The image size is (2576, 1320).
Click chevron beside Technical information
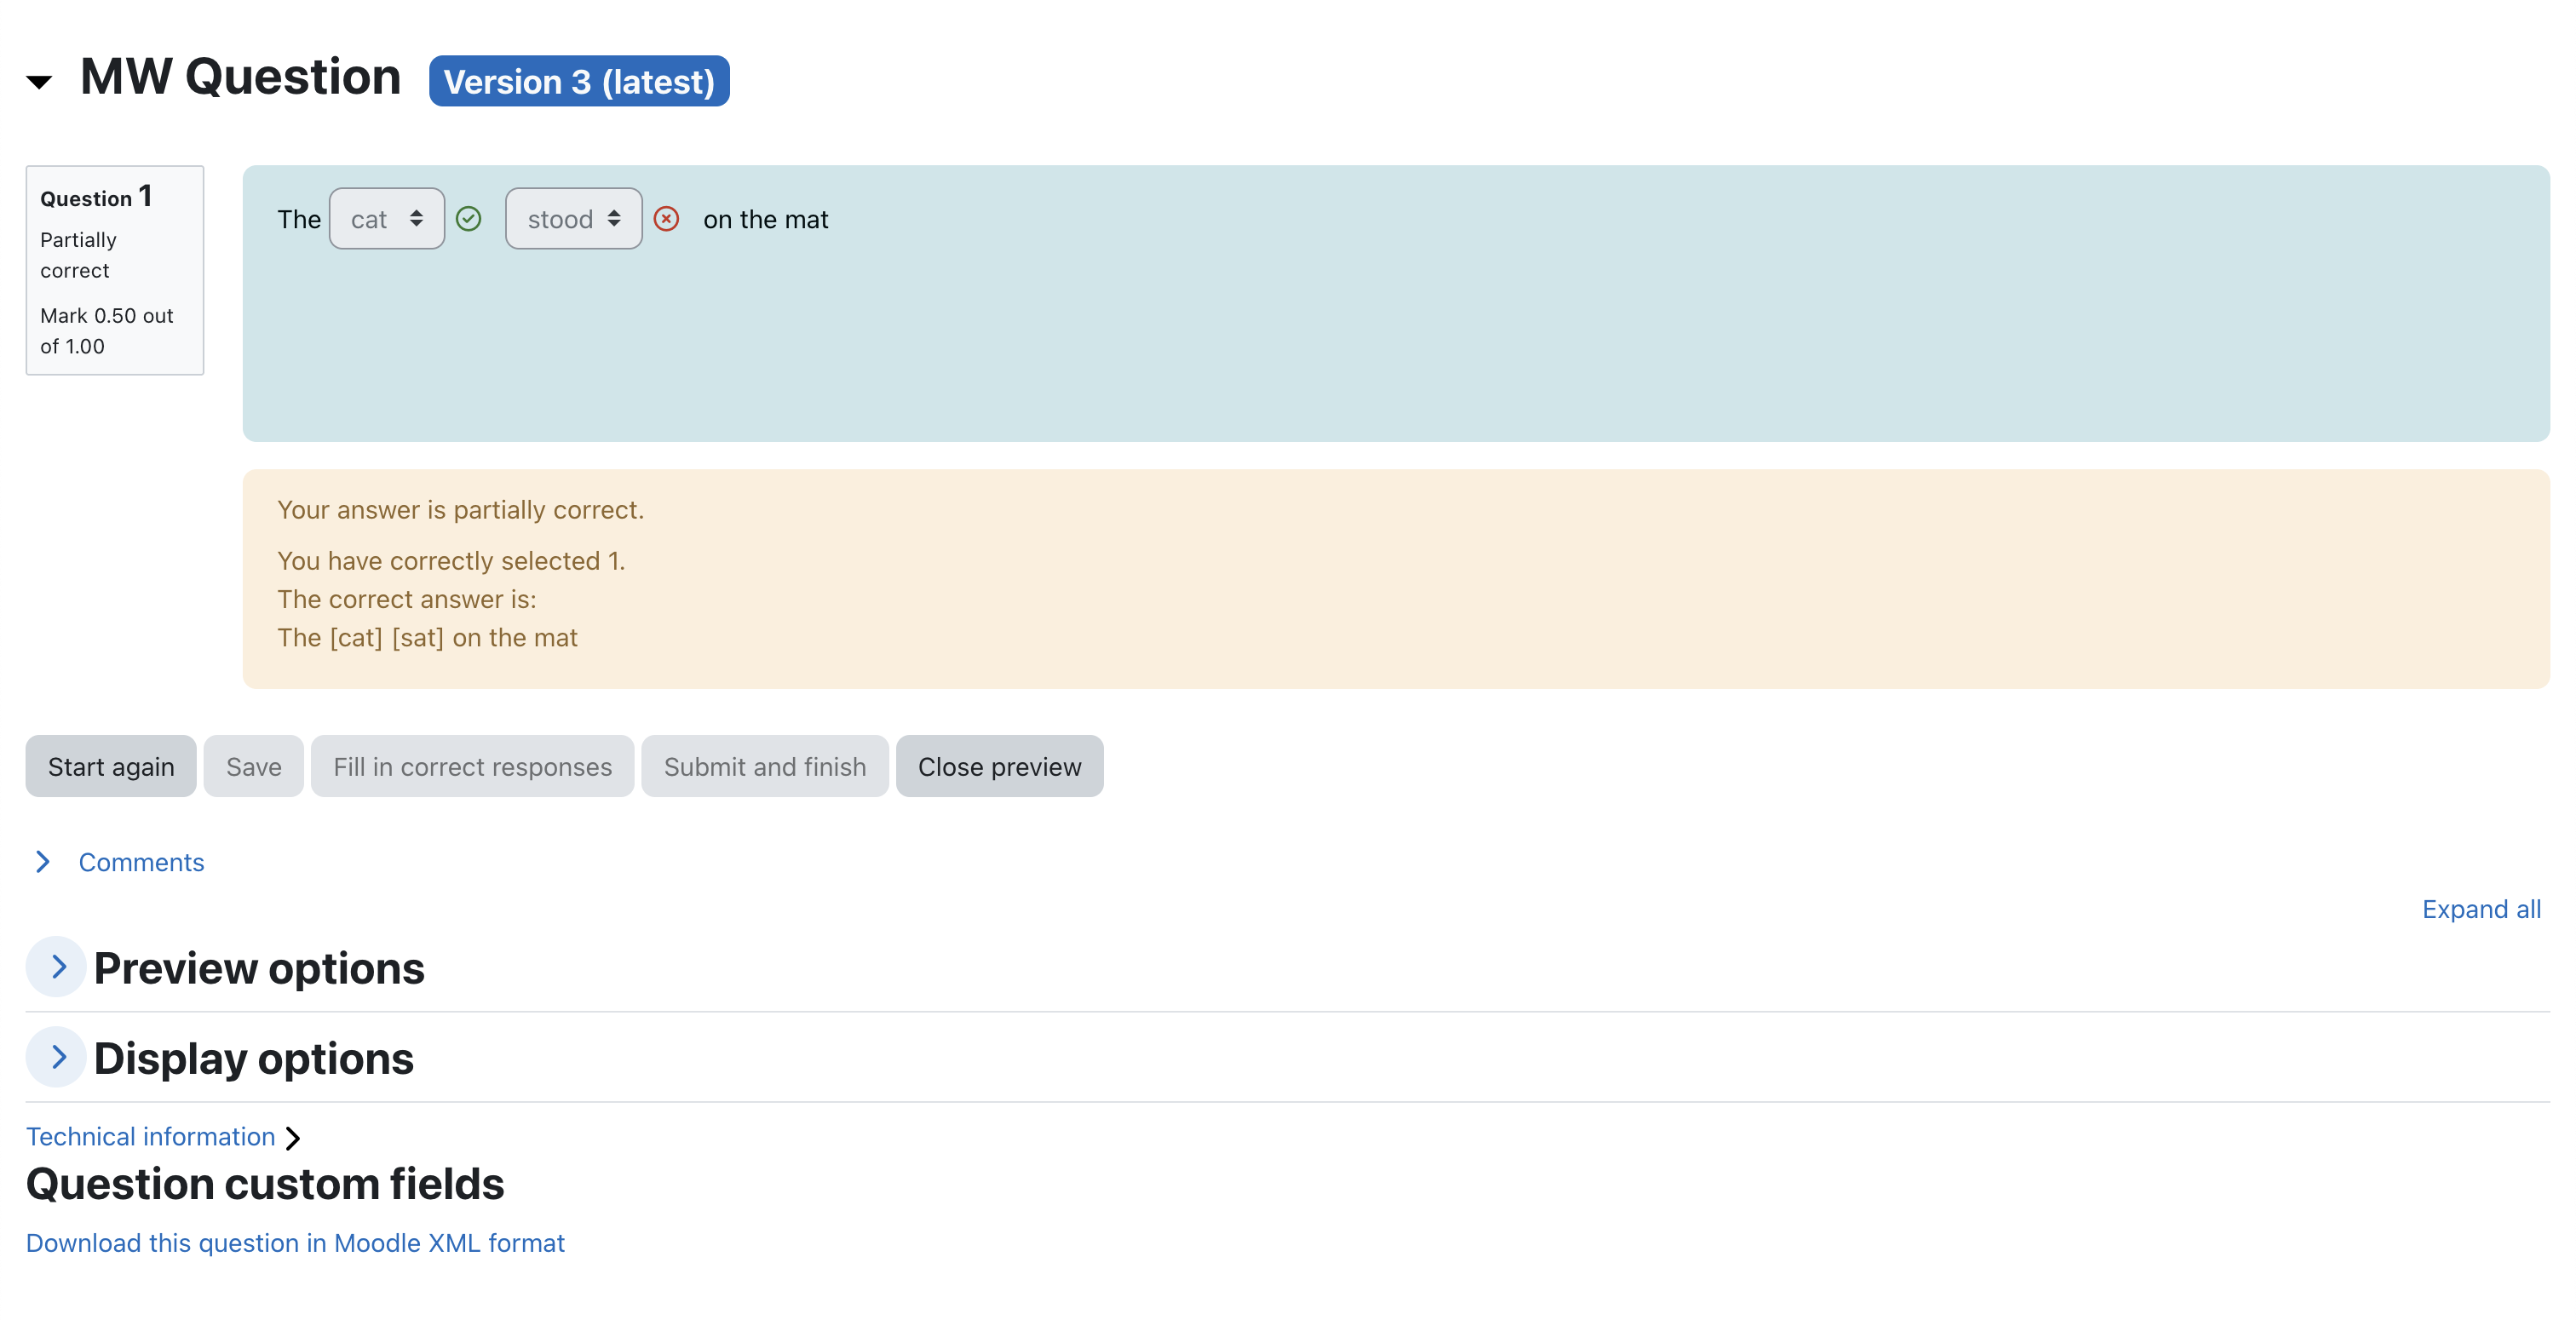(x=293, y=1138)
